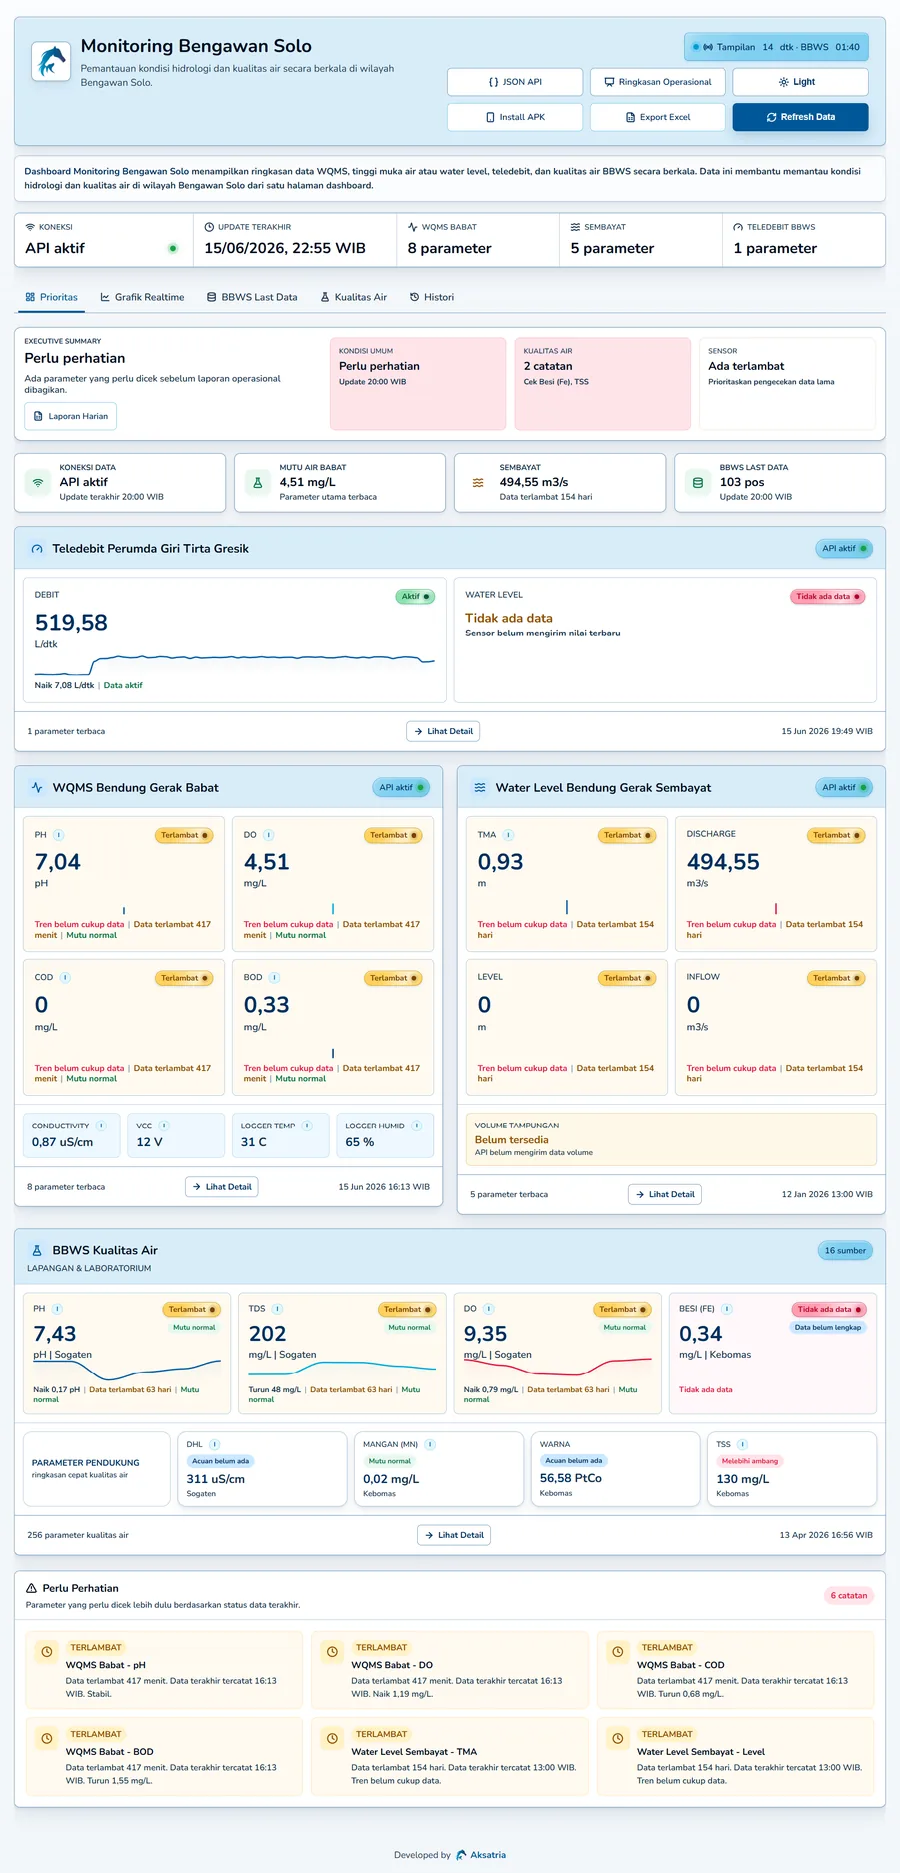900x1873 pixels.
Task: Click the clock icon on WQMS Babat - COD alert
Action: tap(618, 1652)
